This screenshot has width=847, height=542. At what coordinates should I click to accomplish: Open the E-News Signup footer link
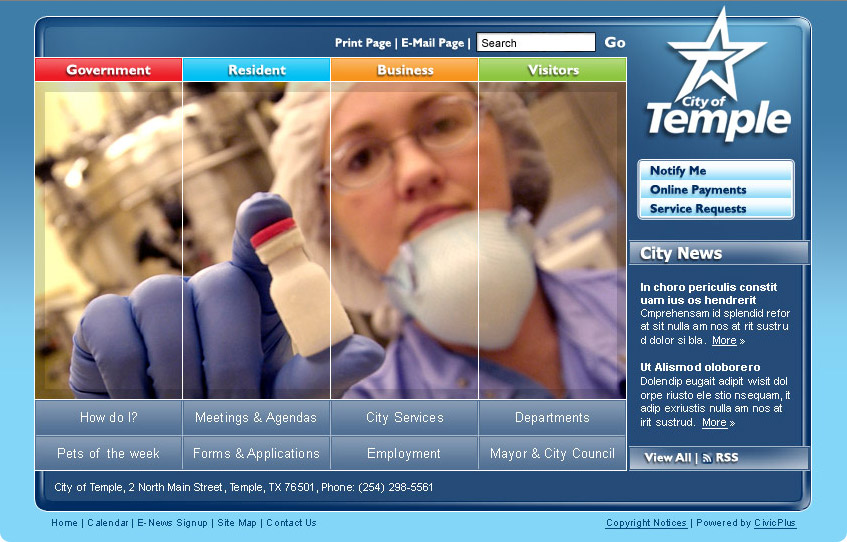pos(172,523)
